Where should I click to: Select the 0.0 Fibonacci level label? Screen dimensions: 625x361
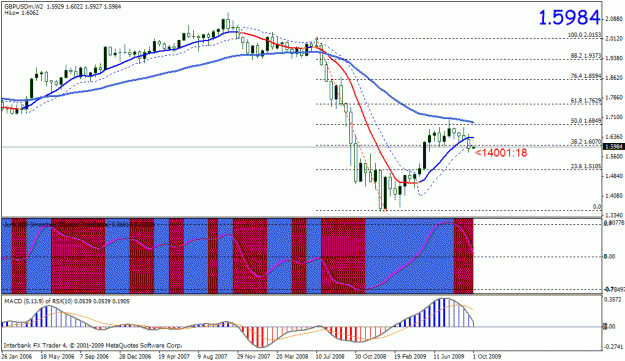(597, 207)
